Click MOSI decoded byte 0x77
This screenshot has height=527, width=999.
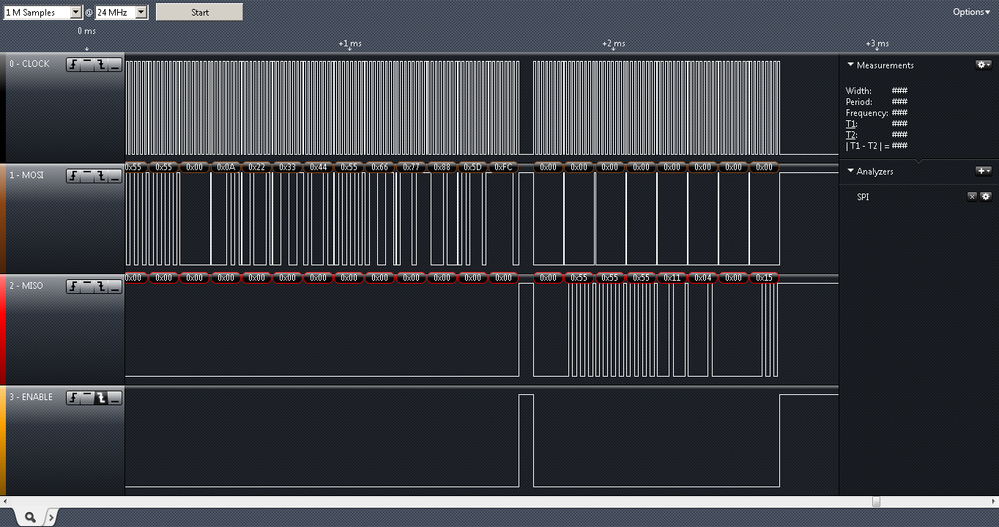click(411, 167)
